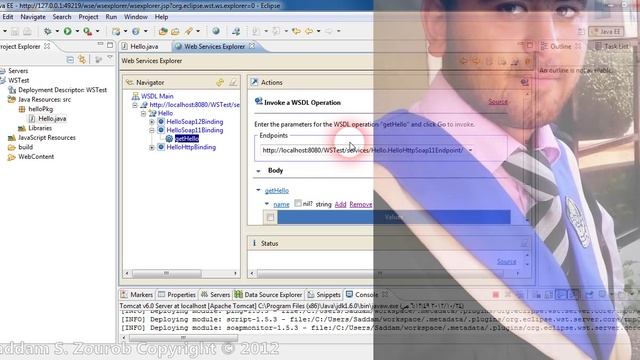Viewport: 640px width, 360px height.
Task: Select Hello.java in Project Explorer
Action: pos(52,119)
